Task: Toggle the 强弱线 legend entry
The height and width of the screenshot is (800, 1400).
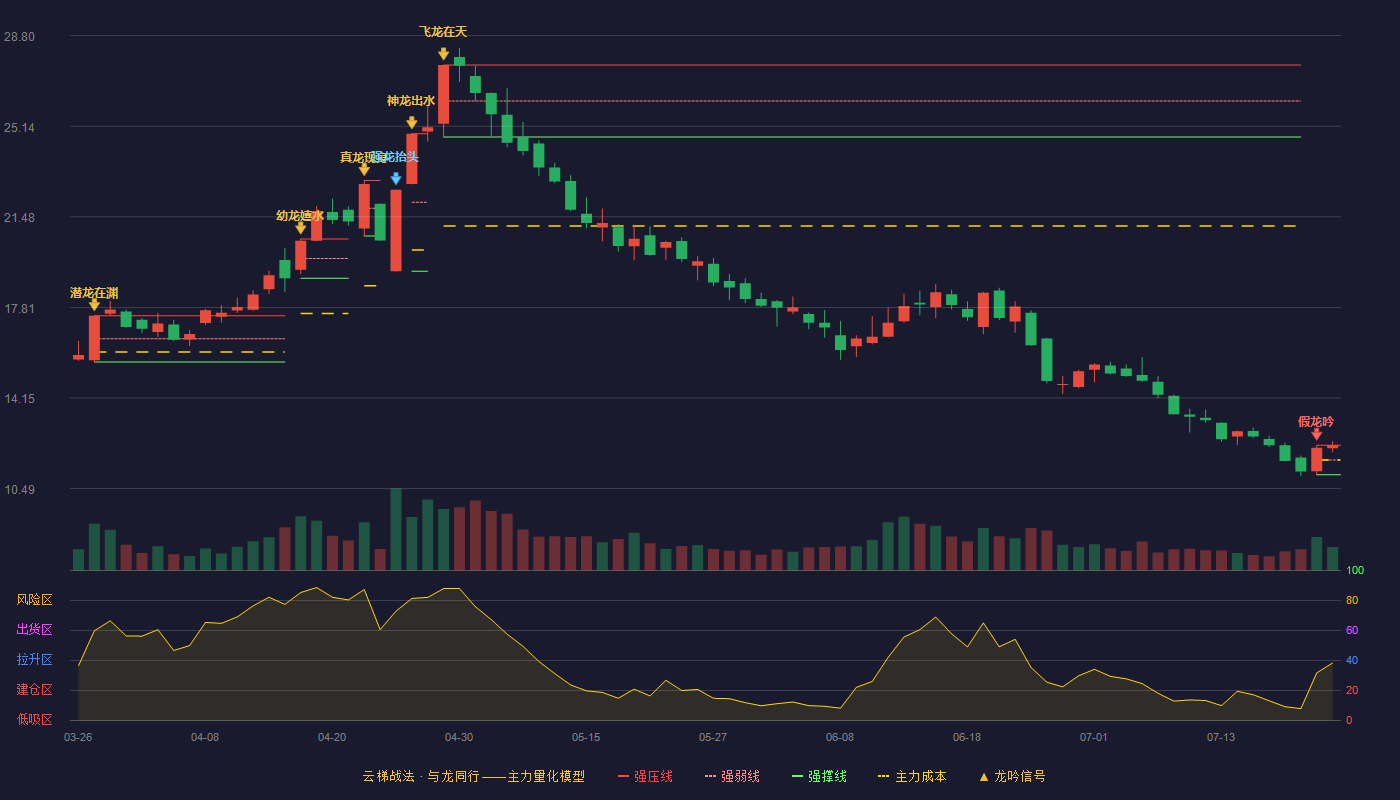Action: pyautogui.click(x=732, y=776)
